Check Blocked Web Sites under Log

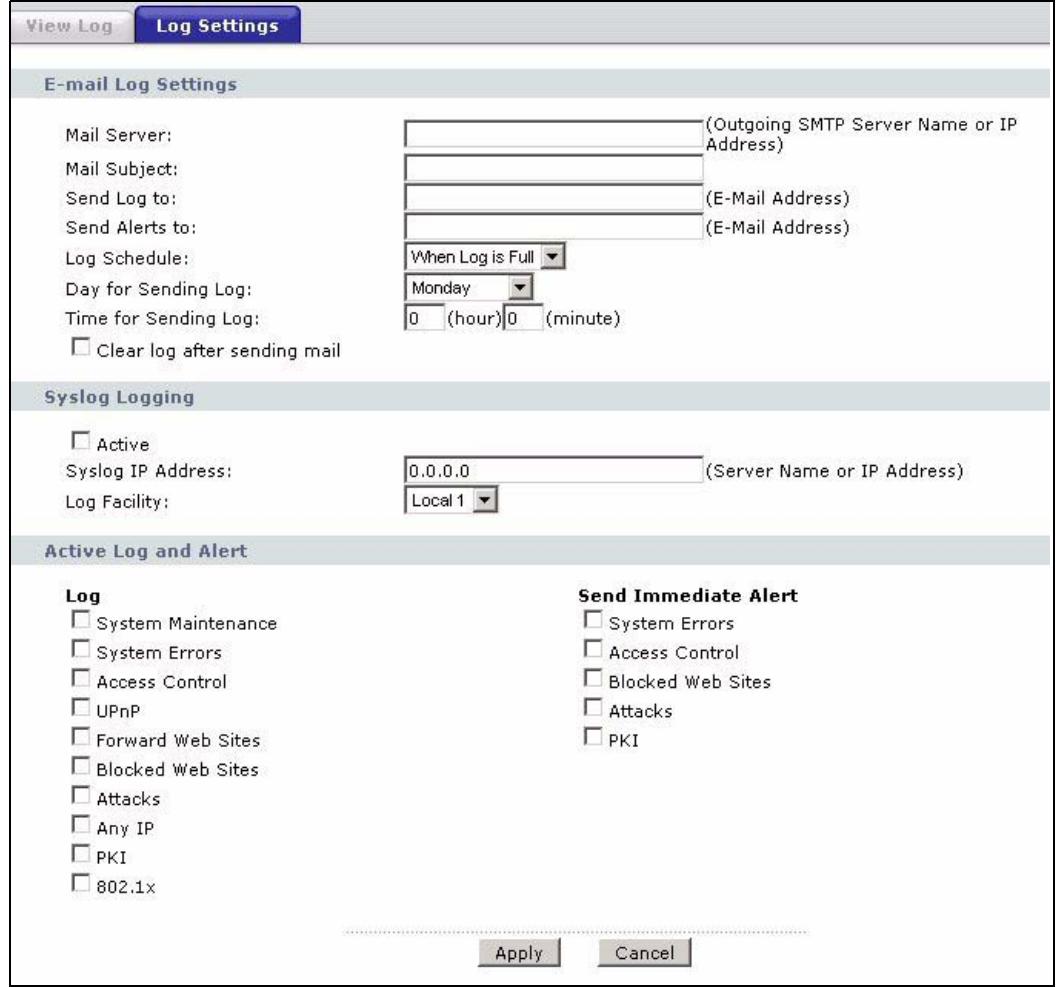pos(80,766)
